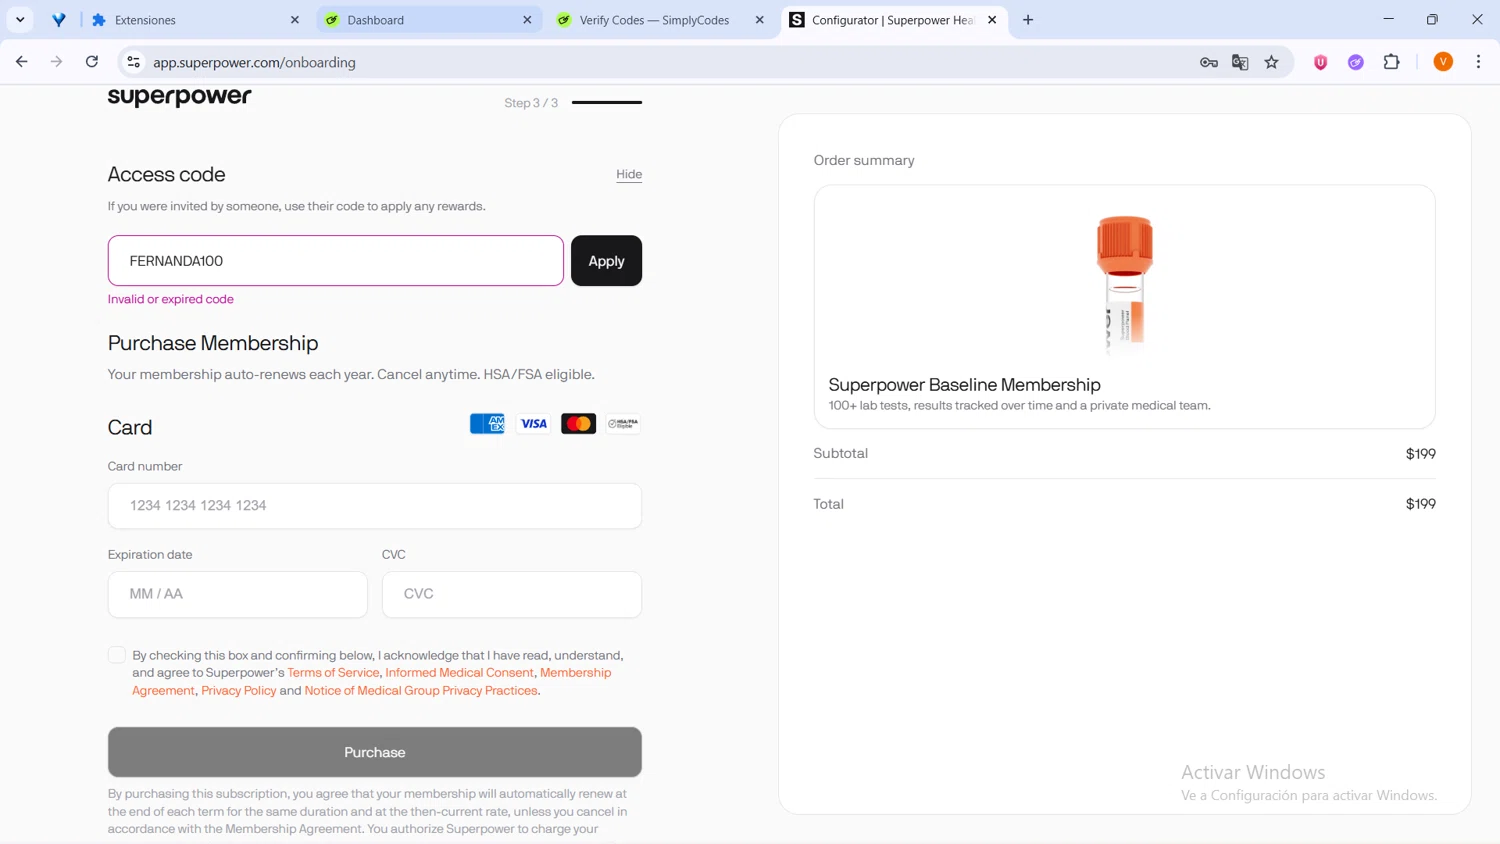Click the access code input field
The height and width of the screenshot is (844, 1500).
pyautogui.click(x=336, y=261)
